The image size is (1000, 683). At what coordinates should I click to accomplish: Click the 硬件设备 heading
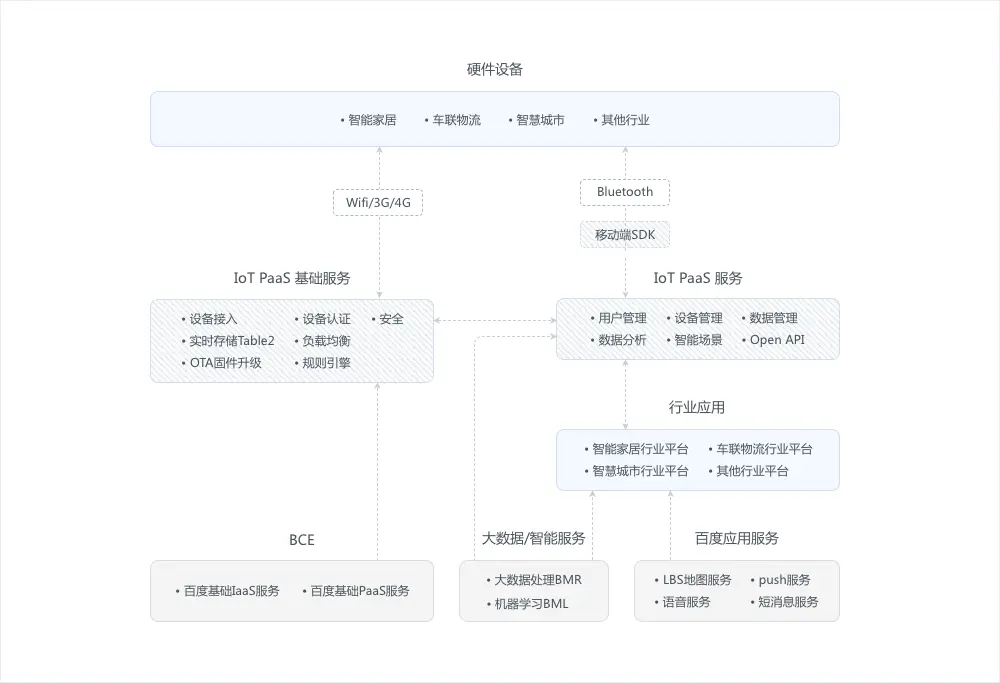tap(494, 70)
